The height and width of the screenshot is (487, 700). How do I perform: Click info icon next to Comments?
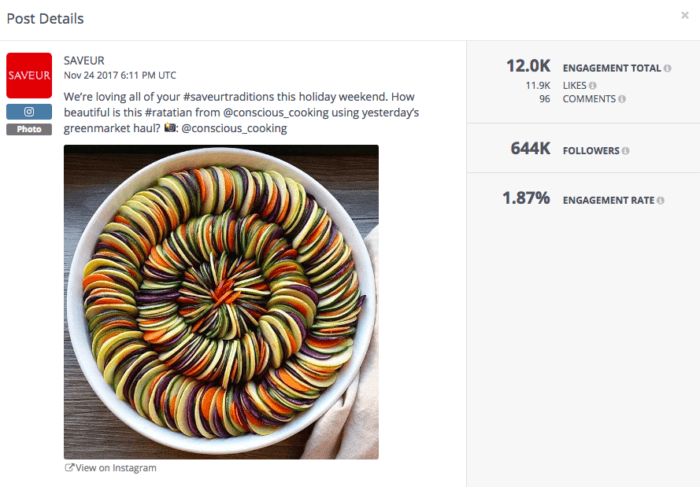[x=622, y=99]
